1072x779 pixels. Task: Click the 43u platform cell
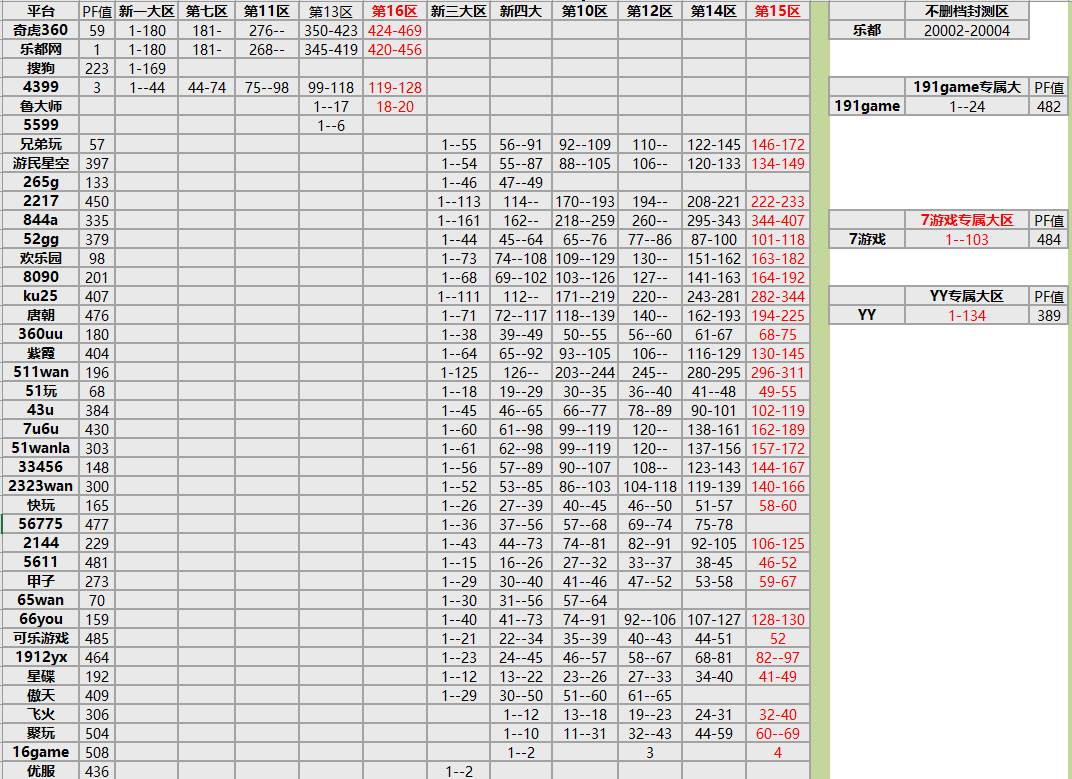point(40,410)
